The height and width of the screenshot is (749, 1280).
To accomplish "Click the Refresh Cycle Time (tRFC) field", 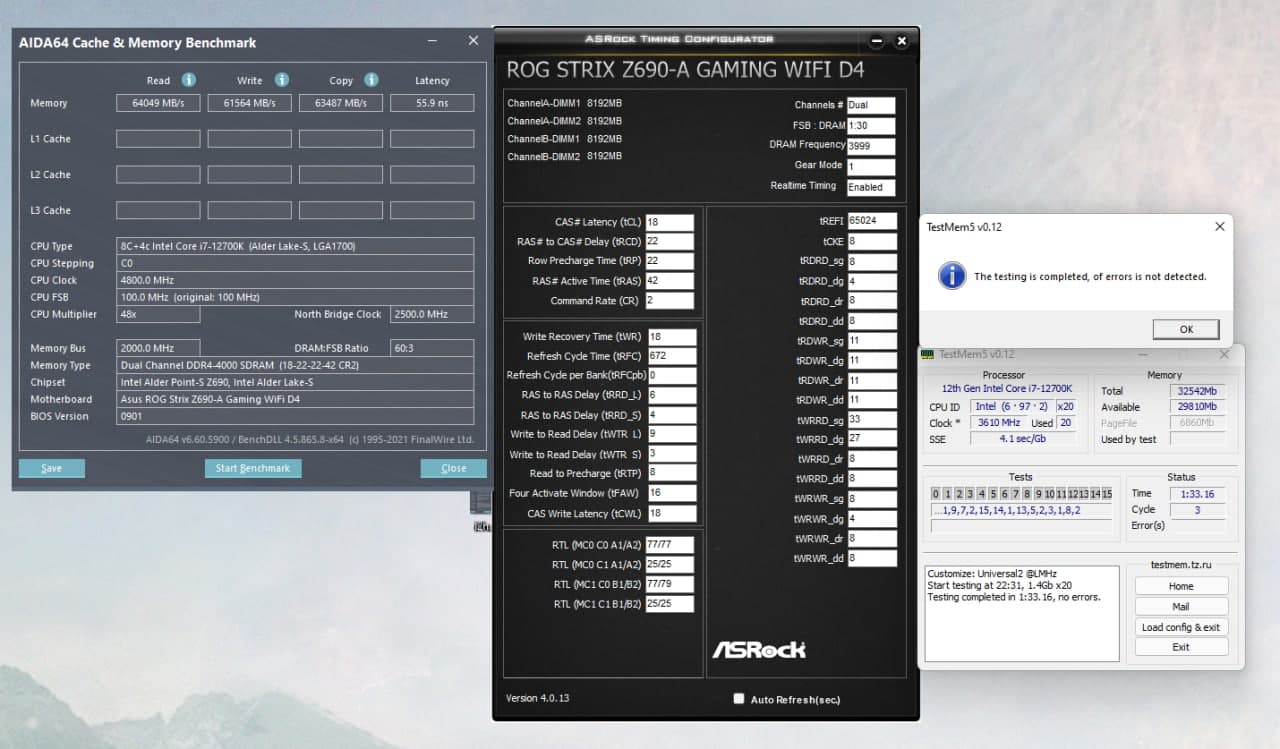I will point(672,356).
